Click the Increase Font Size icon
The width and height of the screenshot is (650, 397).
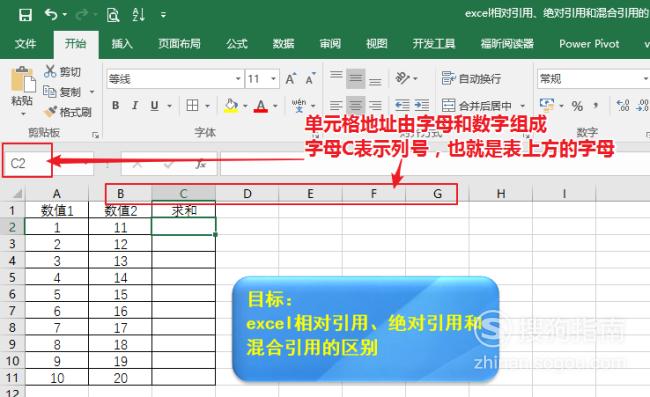click(291, 78)
